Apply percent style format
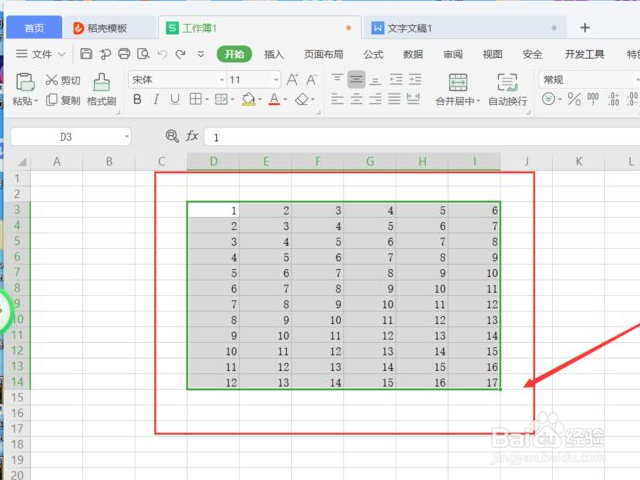The height and width of the screenshot is (480, 640). click(574, 99)
